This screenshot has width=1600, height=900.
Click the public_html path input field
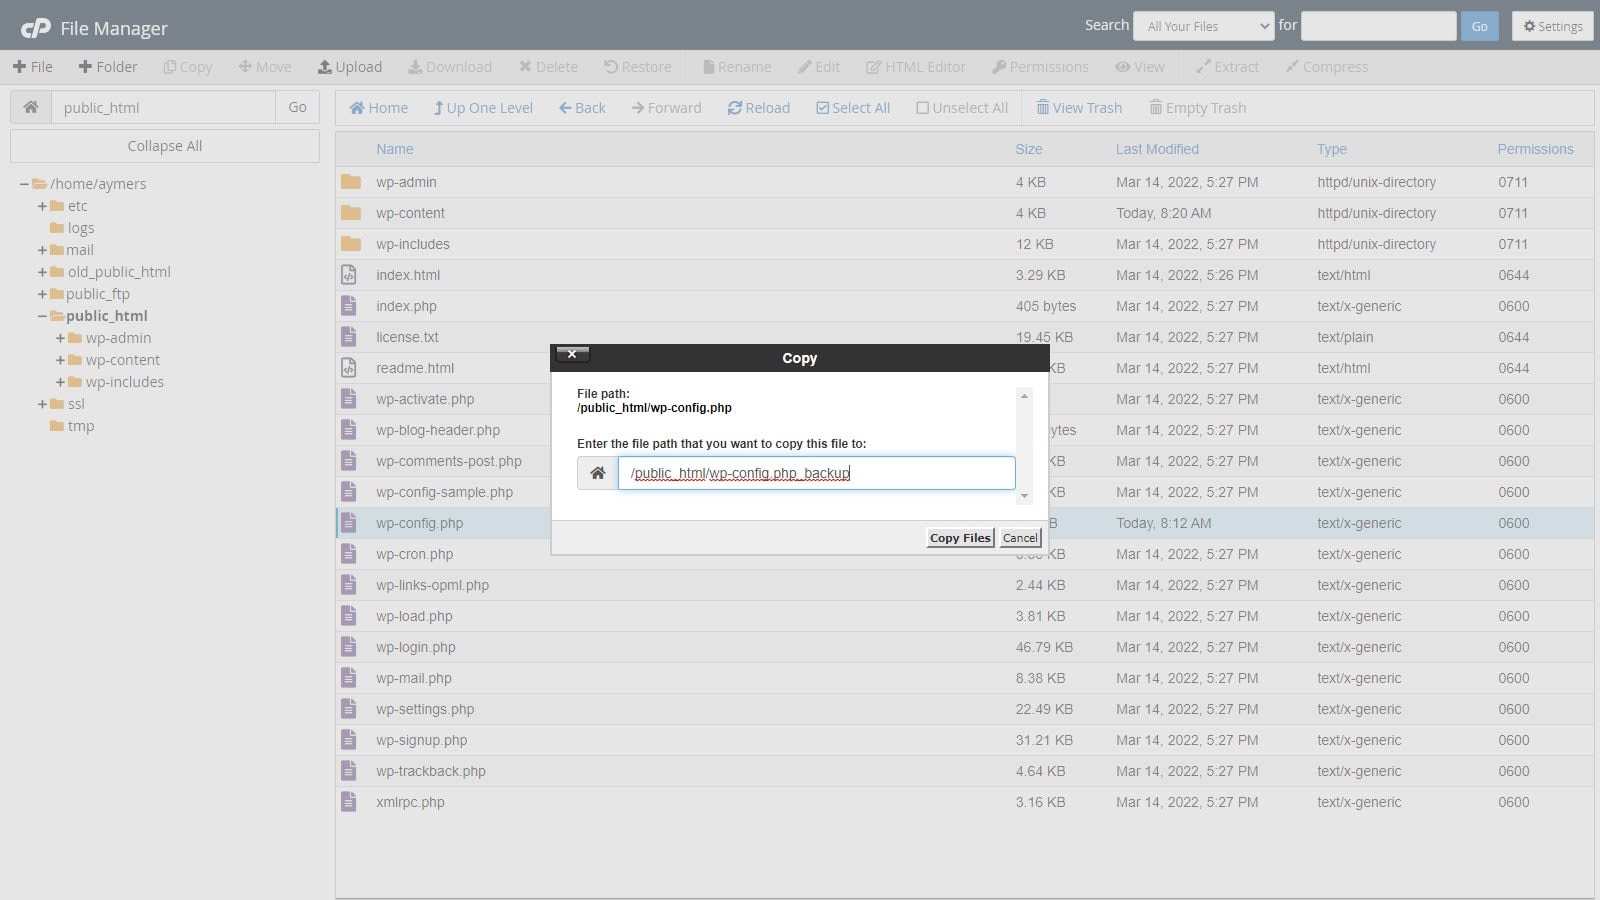coord(163,107)
